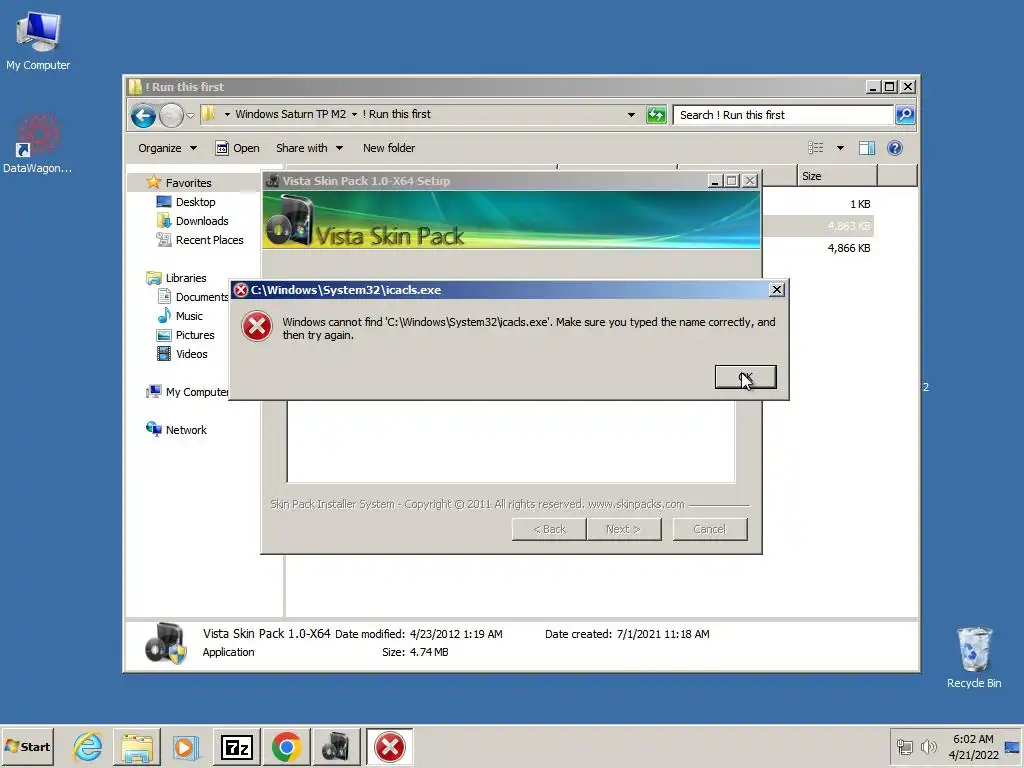Open the recent locations dropdown arrow
The width and height of the screenshot is (1024, 768).
[190, 116]
